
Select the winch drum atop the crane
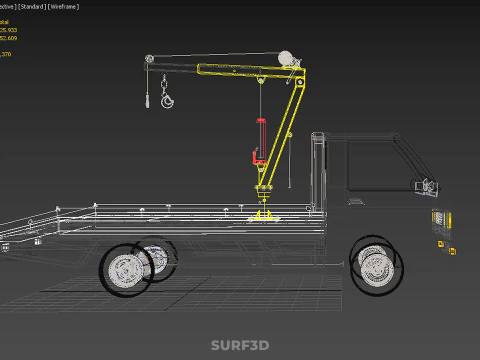tap(286, 58)
